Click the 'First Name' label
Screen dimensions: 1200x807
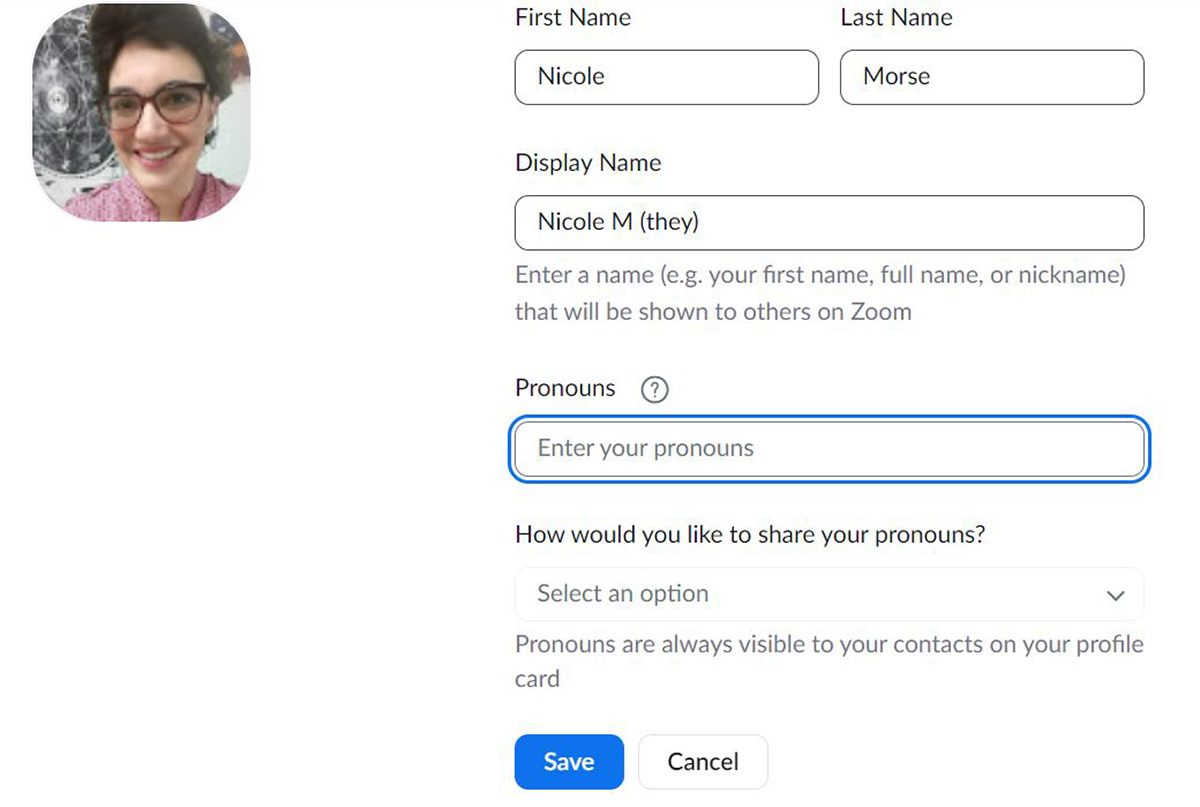tap(573, 17)
